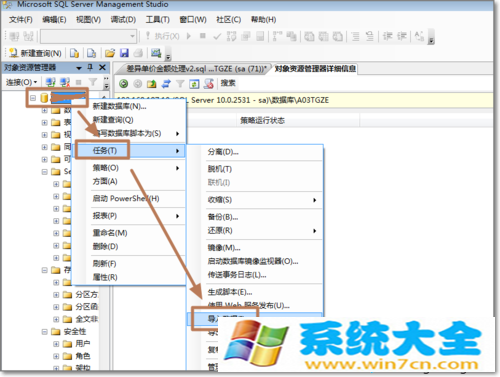Screen dimensions: 500x377
Task: Select 任务(T) in the context menu
Action: coord(129,151)
